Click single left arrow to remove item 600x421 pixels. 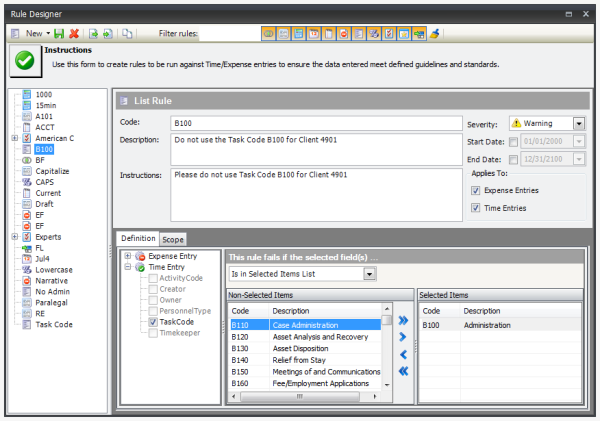point(403,354)
